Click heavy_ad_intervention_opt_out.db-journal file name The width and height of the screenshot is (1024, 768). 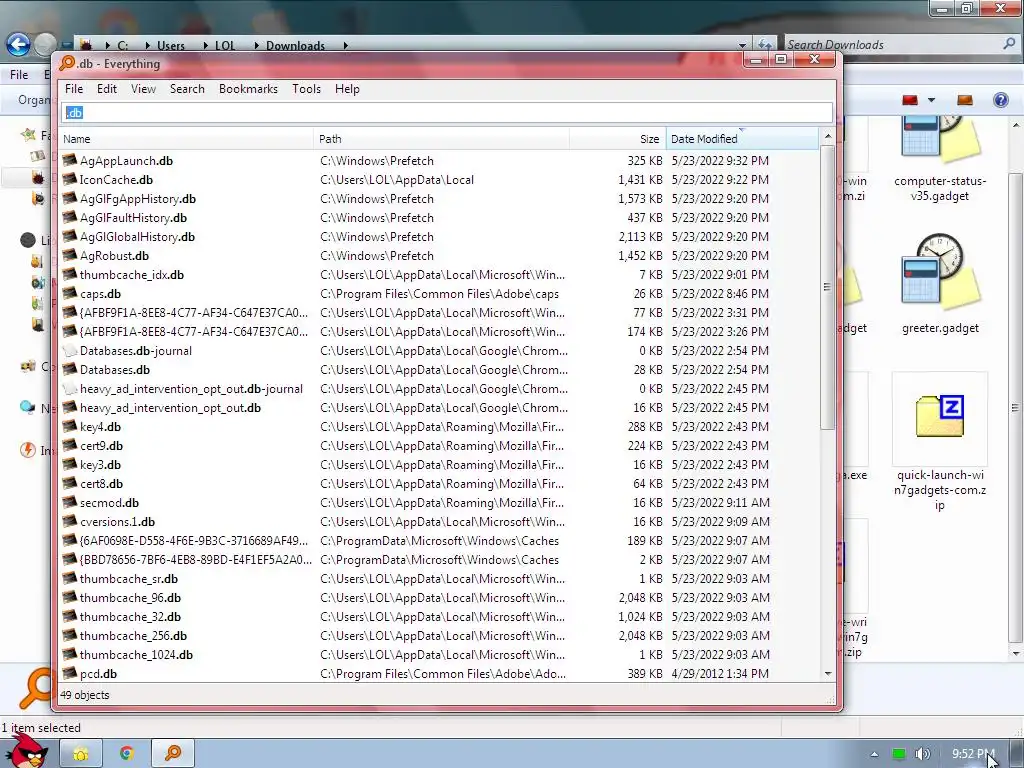pos(191,389)
